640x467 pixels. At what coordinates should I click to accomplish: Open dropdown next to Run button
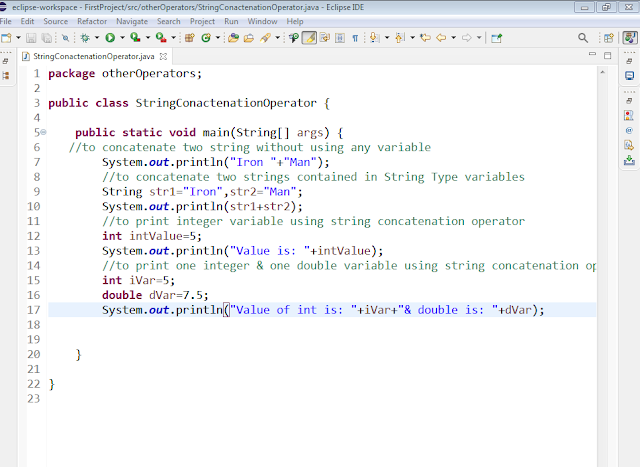click(122, 38)
